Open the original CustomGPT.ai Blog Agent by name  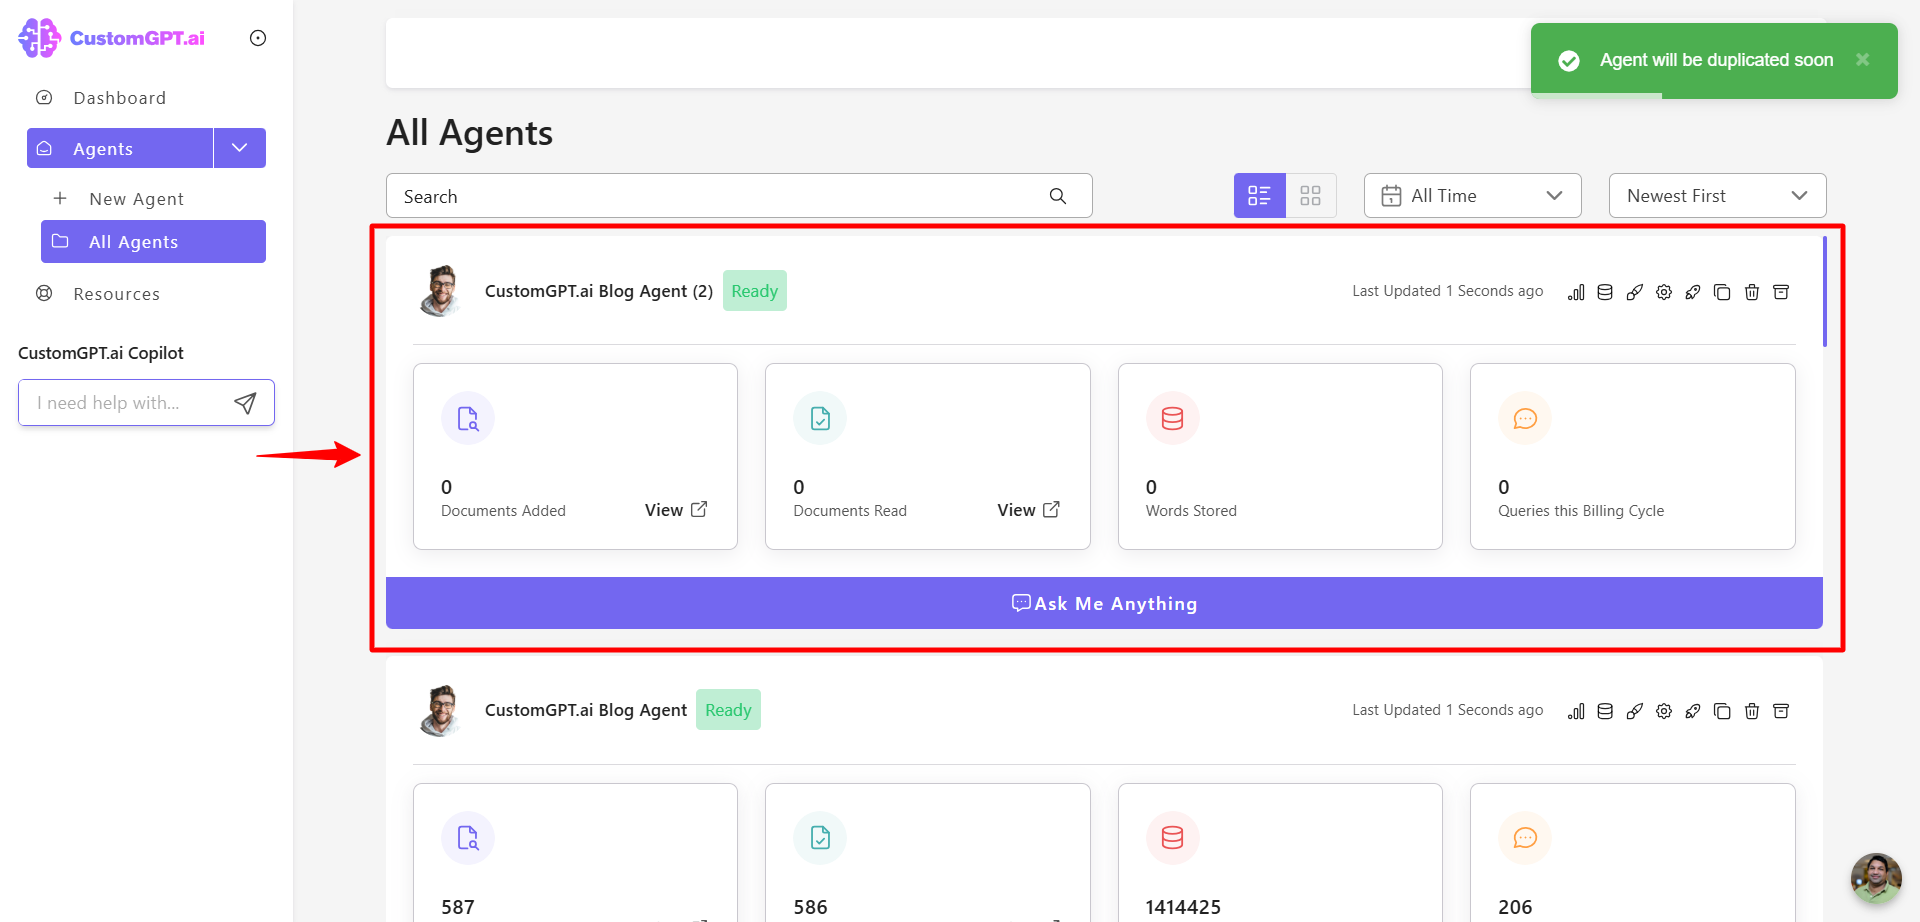(x=586, y=710)
